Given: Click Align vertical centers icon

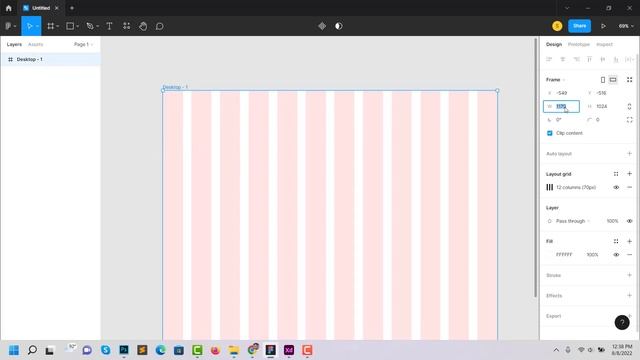Looking at the screenshot, I should 602,60.
